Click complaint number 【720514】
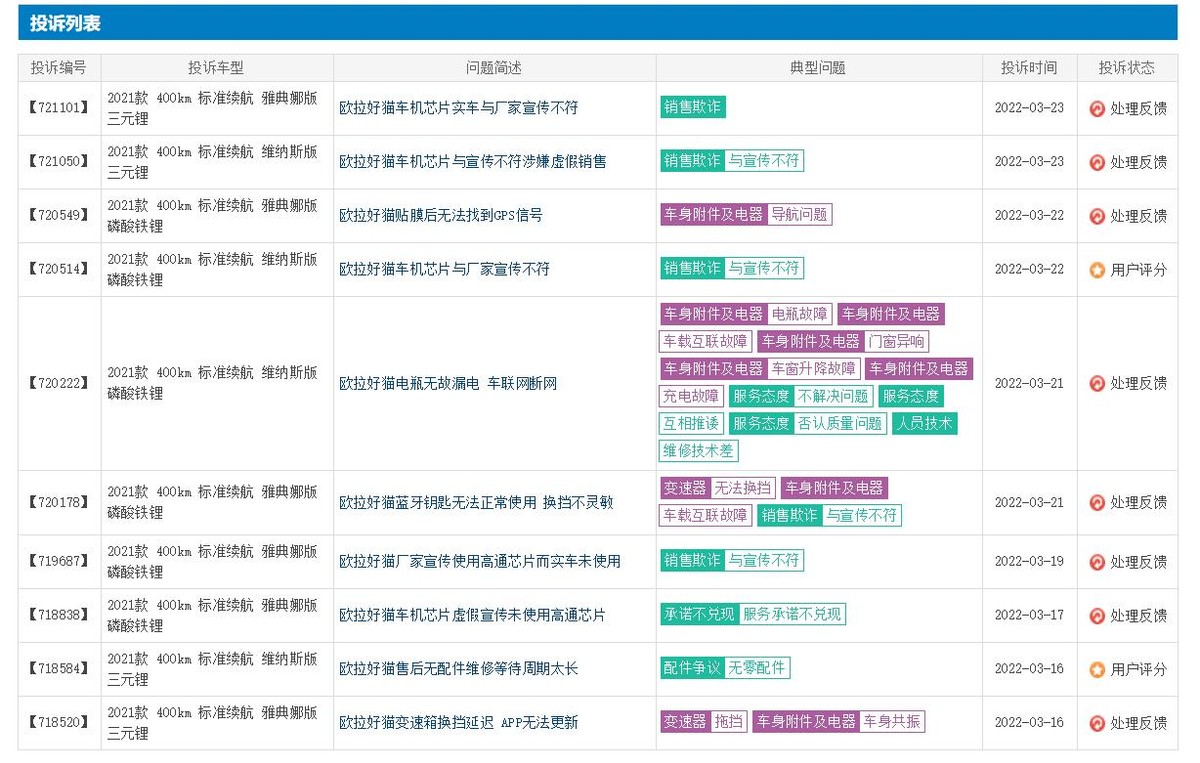The width and height of the screenshot is (1200, 763). click(x=58, y=269)
